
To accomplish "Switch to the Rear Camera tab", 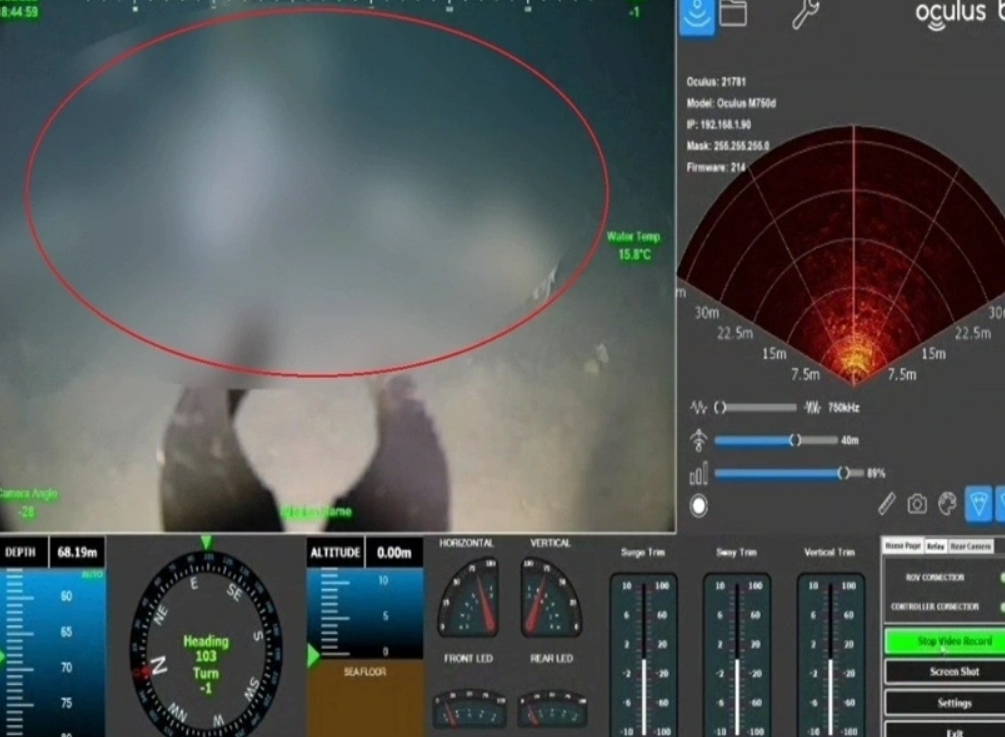I will [x=970, y=546].
